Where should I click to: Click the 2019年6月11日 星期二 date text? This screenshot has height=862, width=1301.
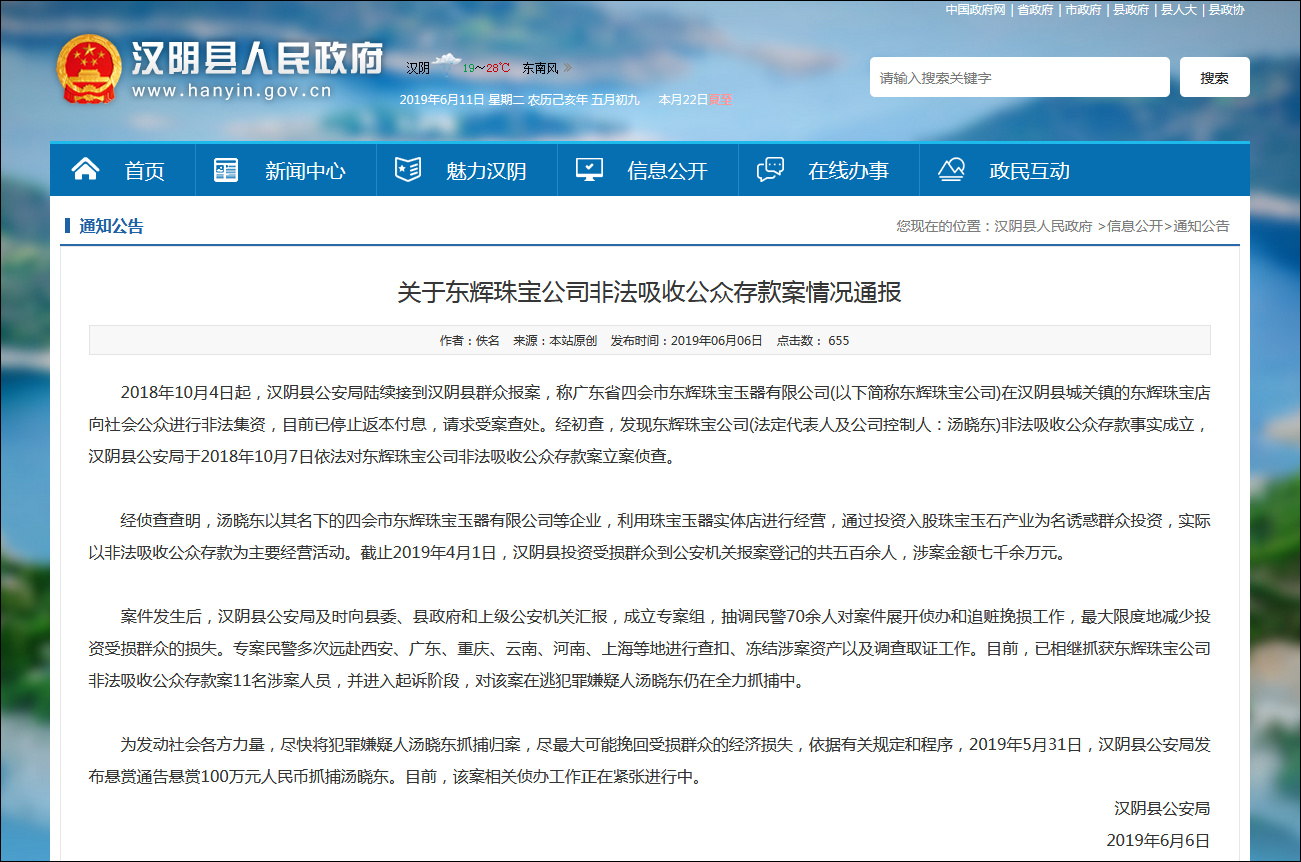[x=463, y=99]
